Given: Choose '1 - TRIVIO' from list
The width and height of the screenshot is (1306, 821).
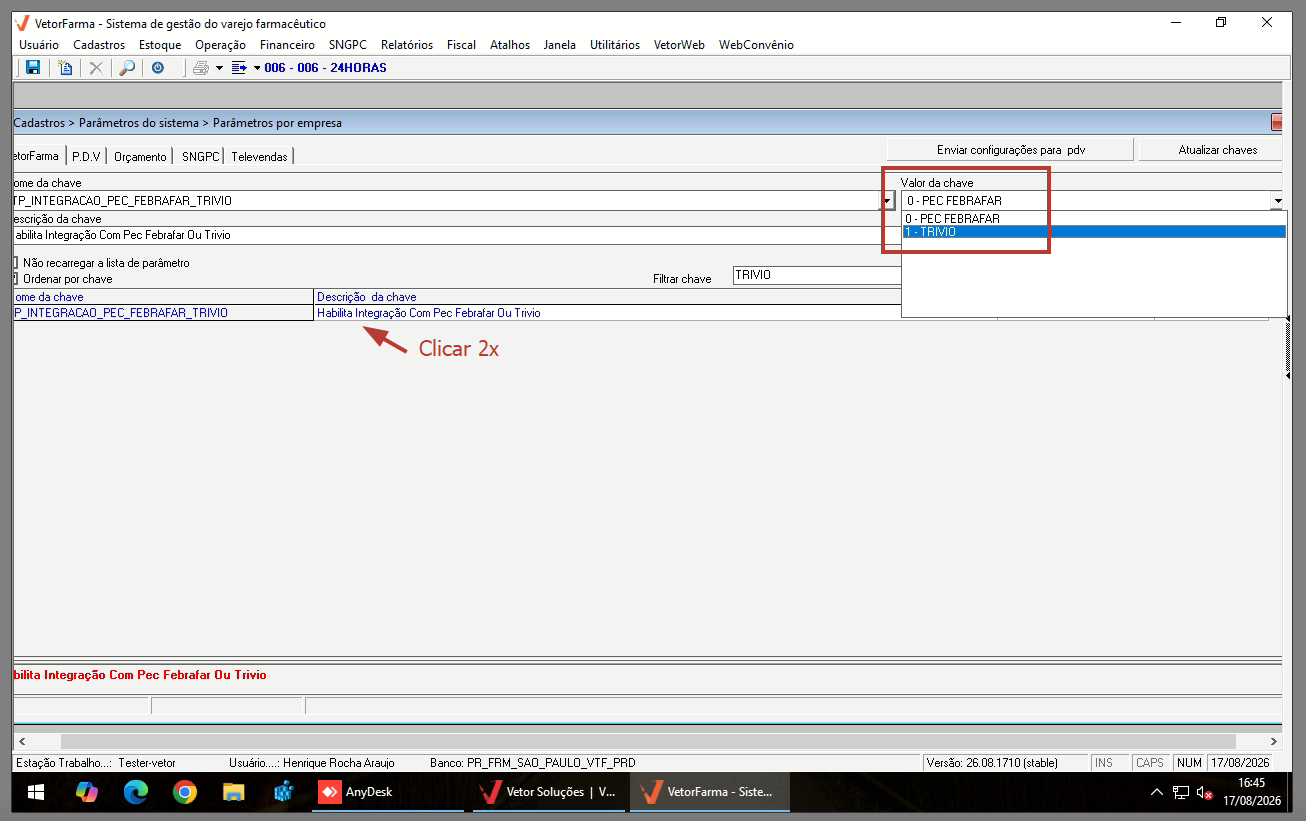Looking at the screenshot, I should point(1093,232).
